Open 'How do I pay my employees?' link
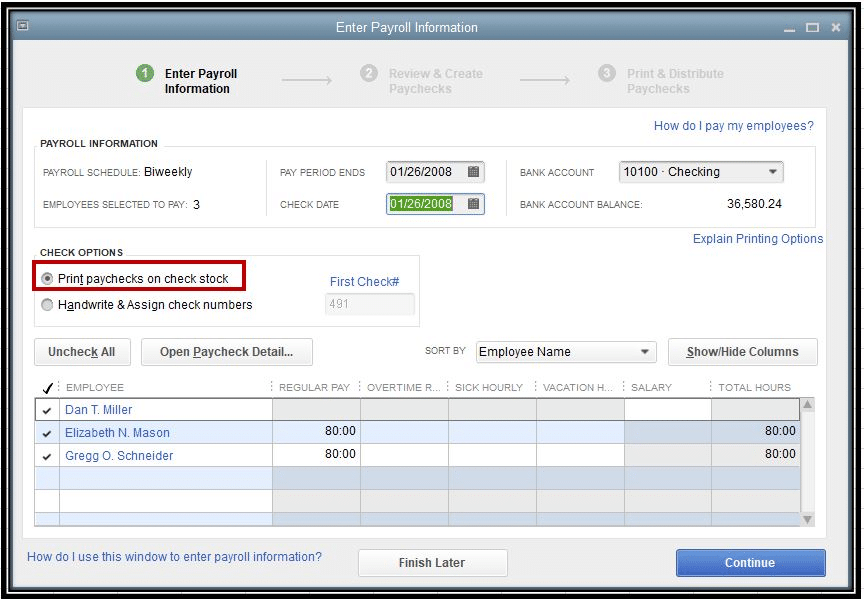 733,126
